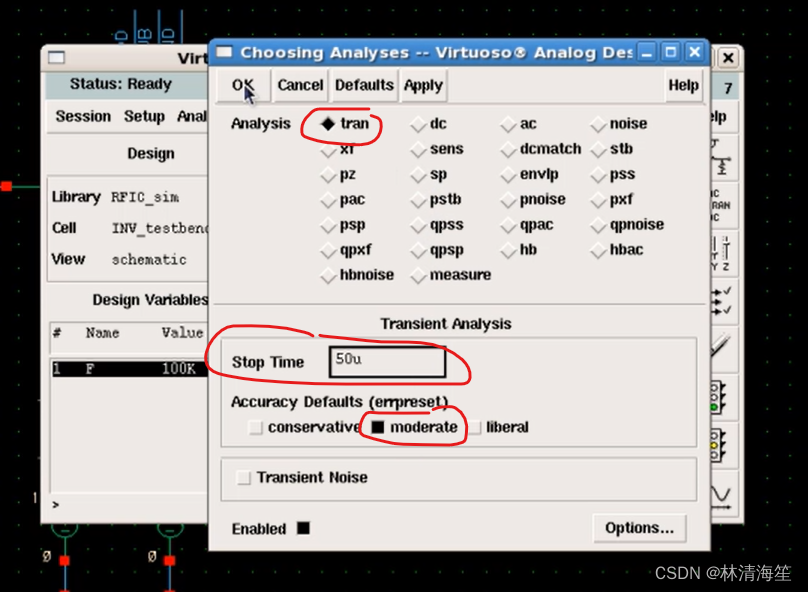The height and width of the screenshot is (592, 808).
Task: Click the Status: Ready indicator
Action: coord(121,84)
